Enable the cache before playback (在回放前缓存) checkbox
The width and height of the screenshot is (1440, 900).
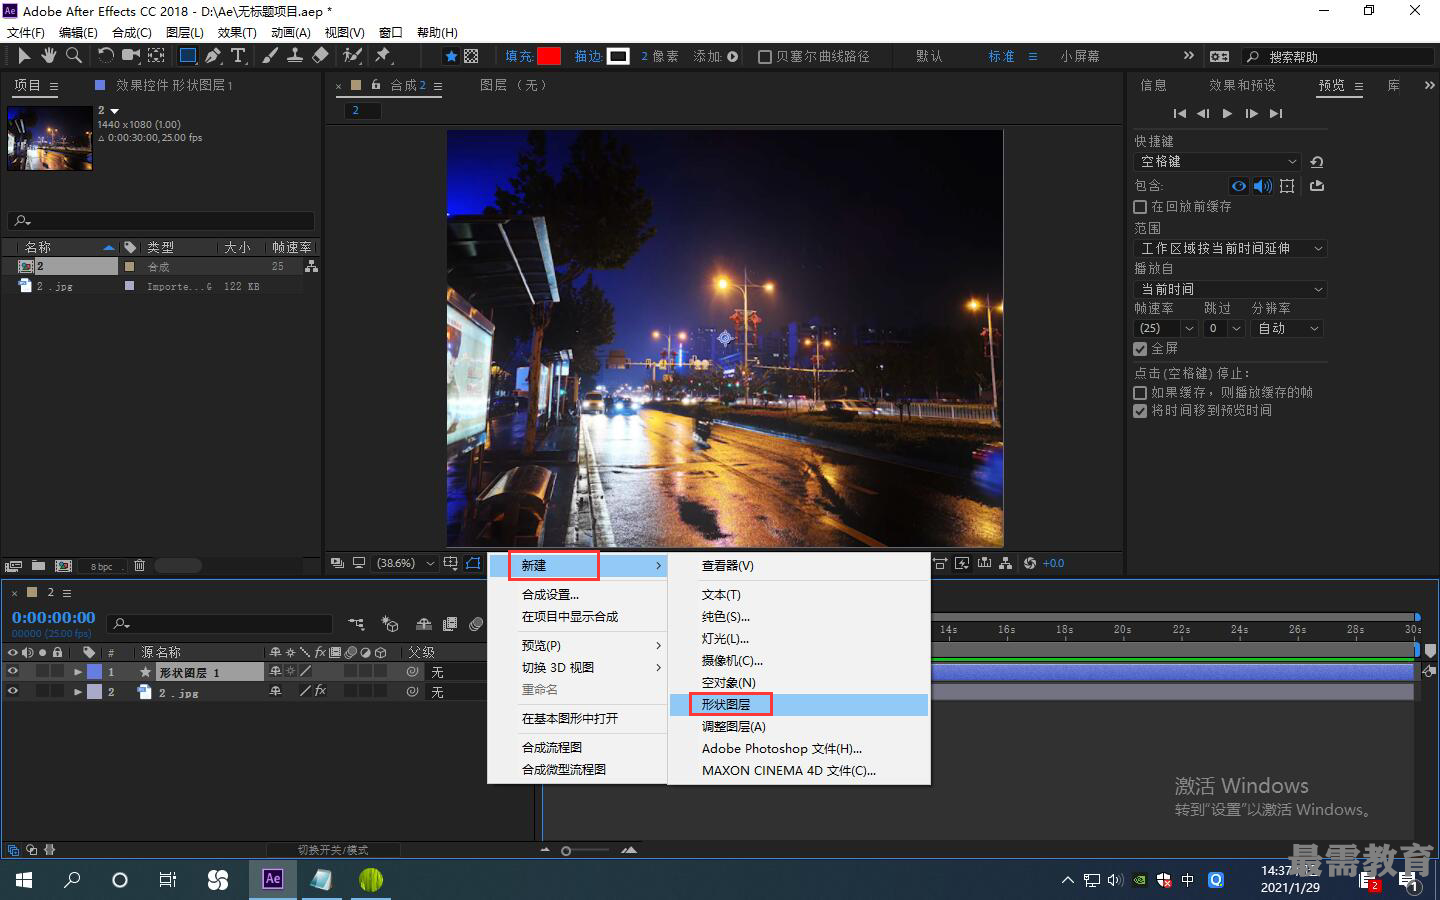tap(1140, 207)
